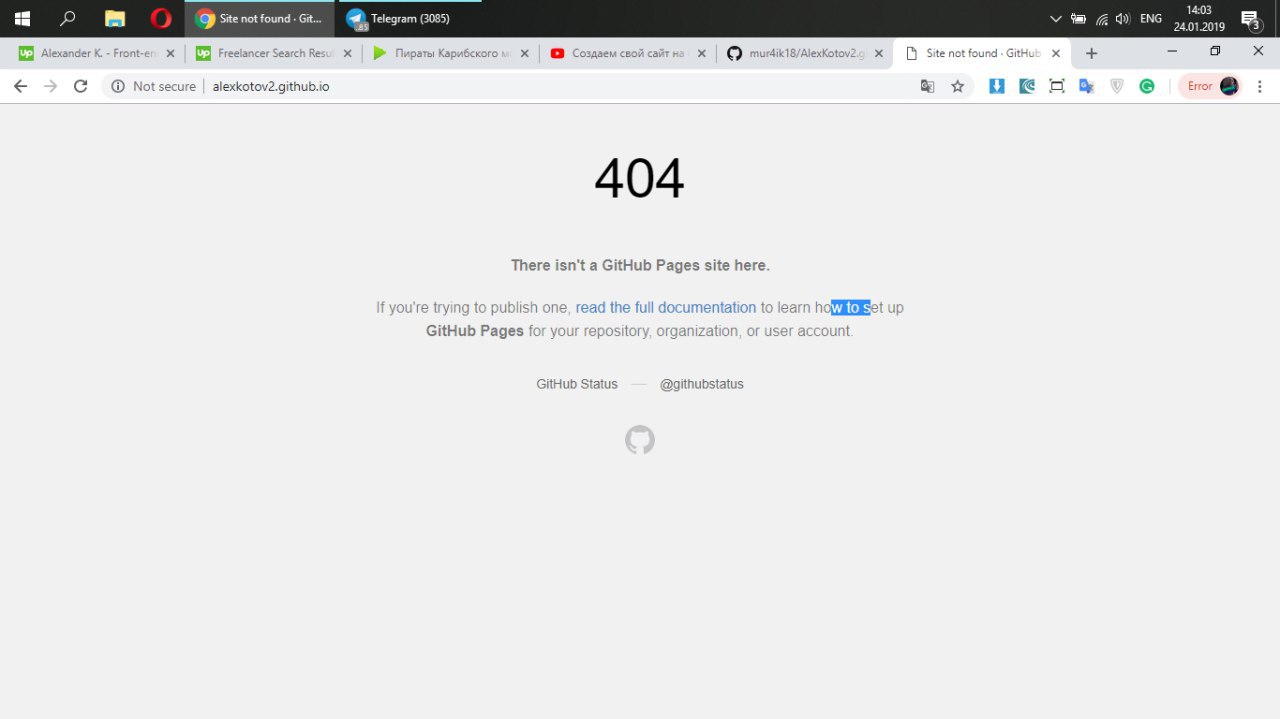Image resolution: width=1280 pixels, height=719 pixels.
Task: Select the Site not found GitHub tab
Action: click(983, 53)
